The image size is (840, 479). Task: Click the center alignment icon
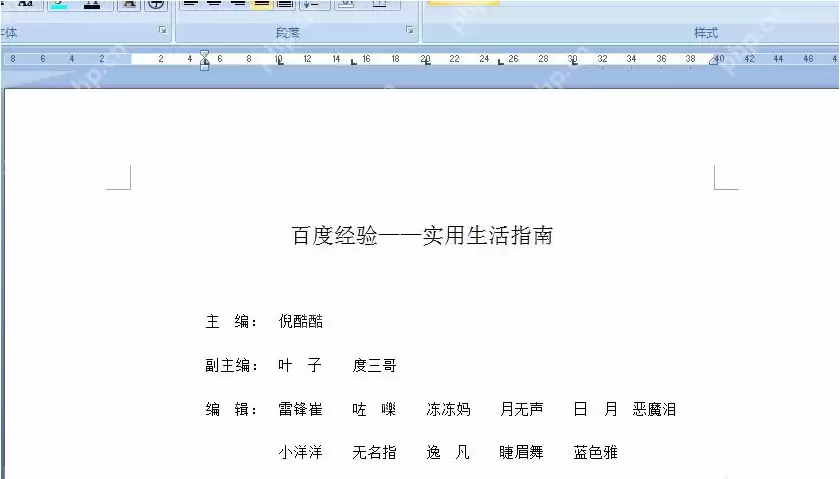click(214, 4)
